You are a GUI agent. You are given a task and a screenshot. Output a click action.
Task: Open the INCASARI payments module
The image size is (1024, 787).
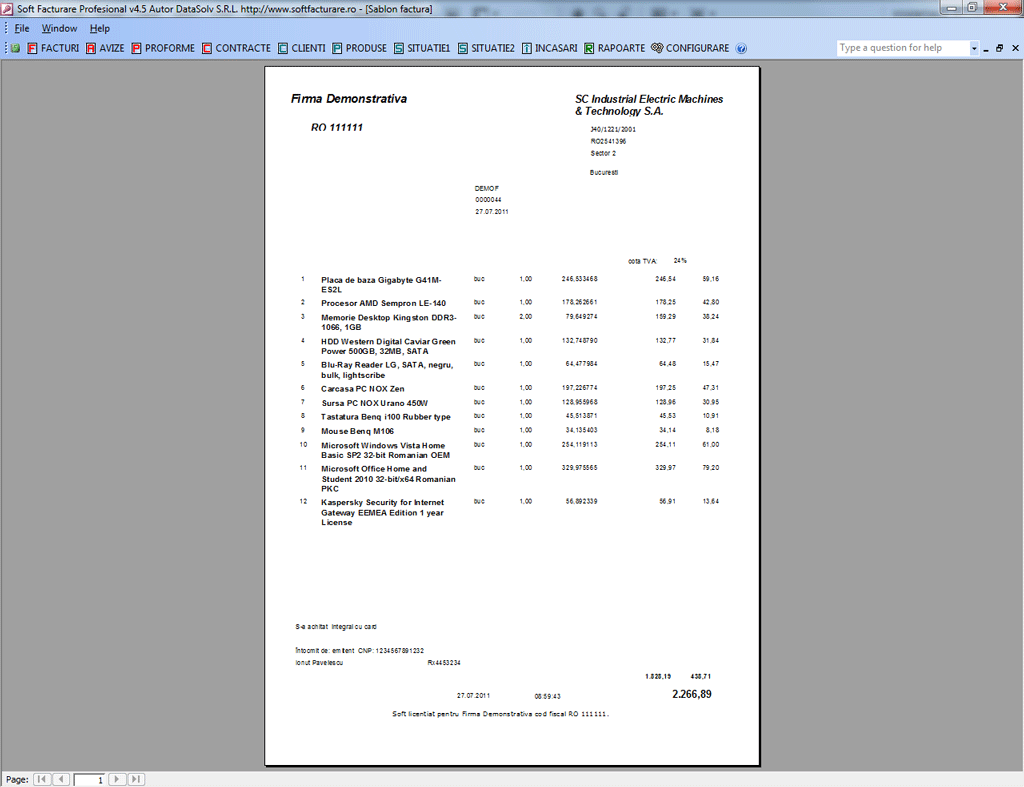[549, 48]
